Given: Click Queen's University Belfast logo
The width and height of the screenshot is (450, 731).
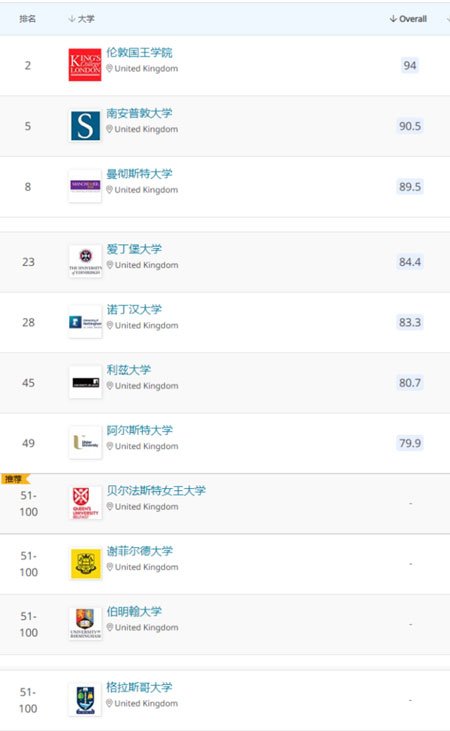Looking at the screenshot, I should pos(85,503).
